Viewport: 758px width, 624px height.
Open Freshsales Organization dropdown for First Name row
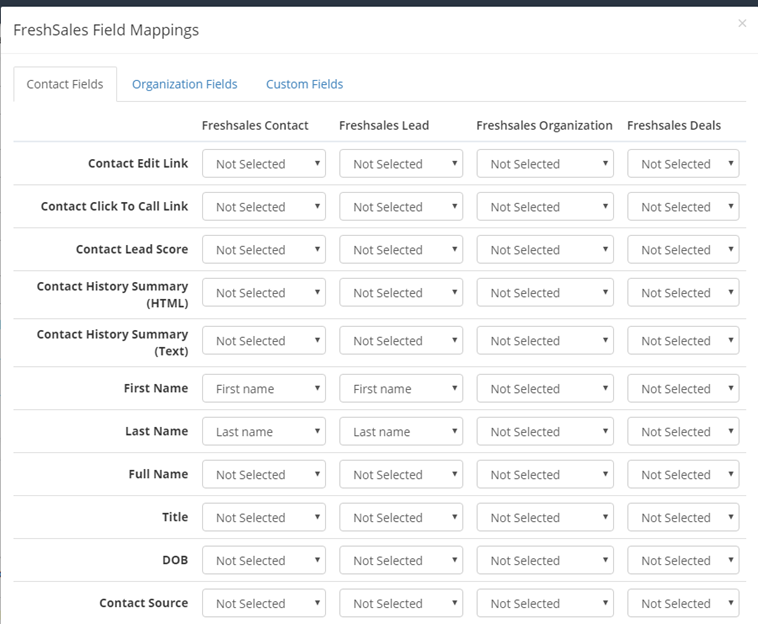[545, 388]
